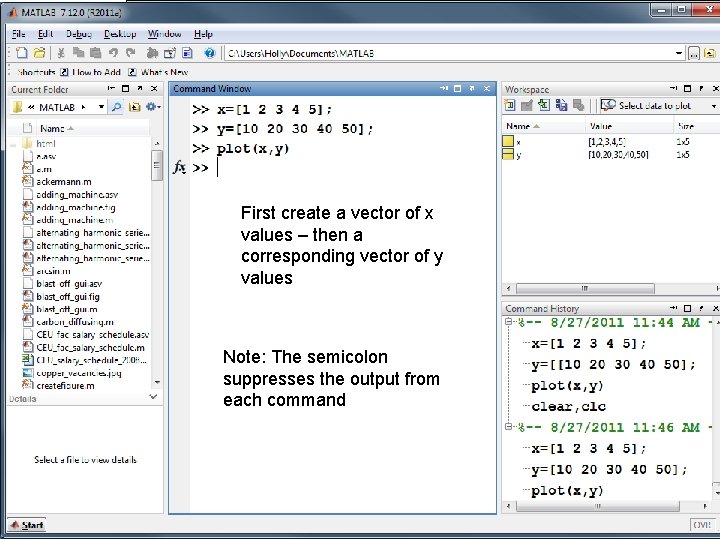Open the Debug menu
The height and width of the screenshot is (540, 720).
click(x=79, y=34)
